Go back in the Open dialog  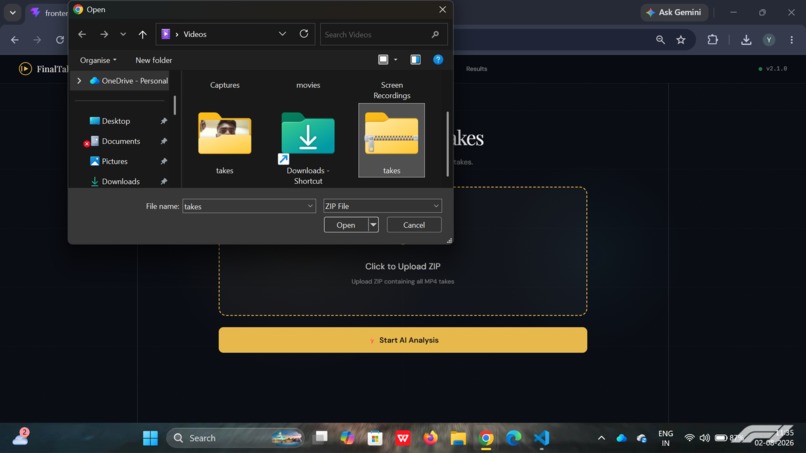[x=82, y=34]
